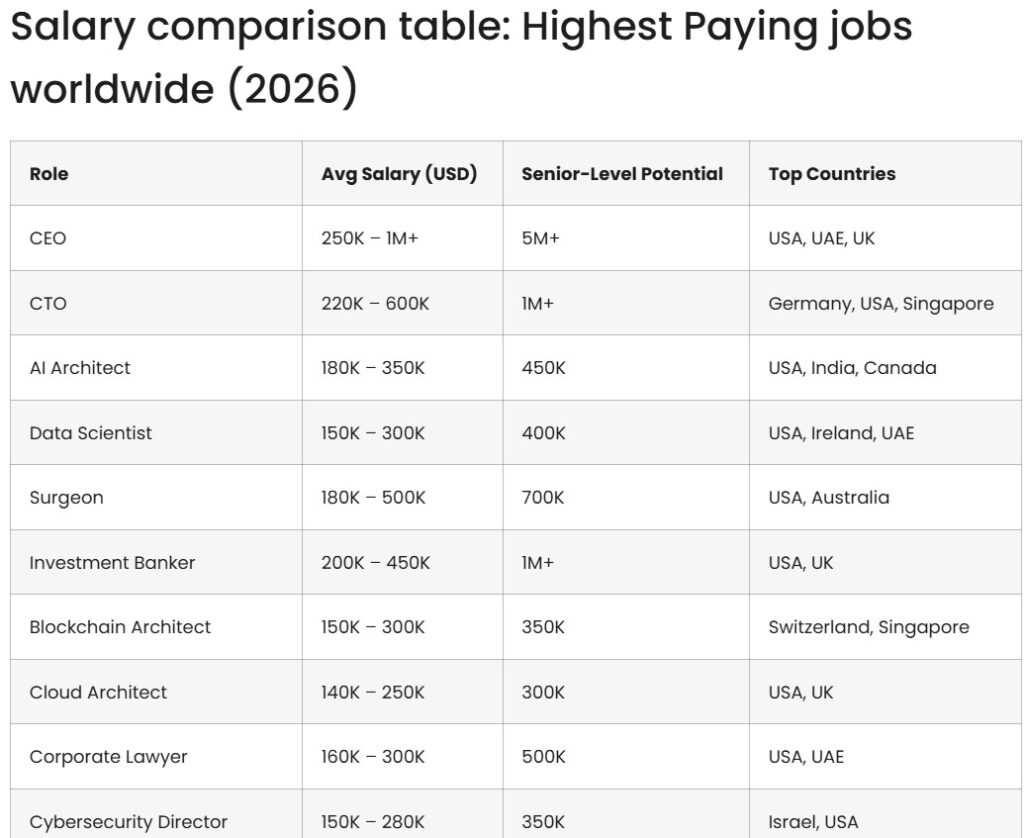Screen dimensions: 1024x838
Task: Click the Cybersecurity Director row label
Action: (128, 822)
